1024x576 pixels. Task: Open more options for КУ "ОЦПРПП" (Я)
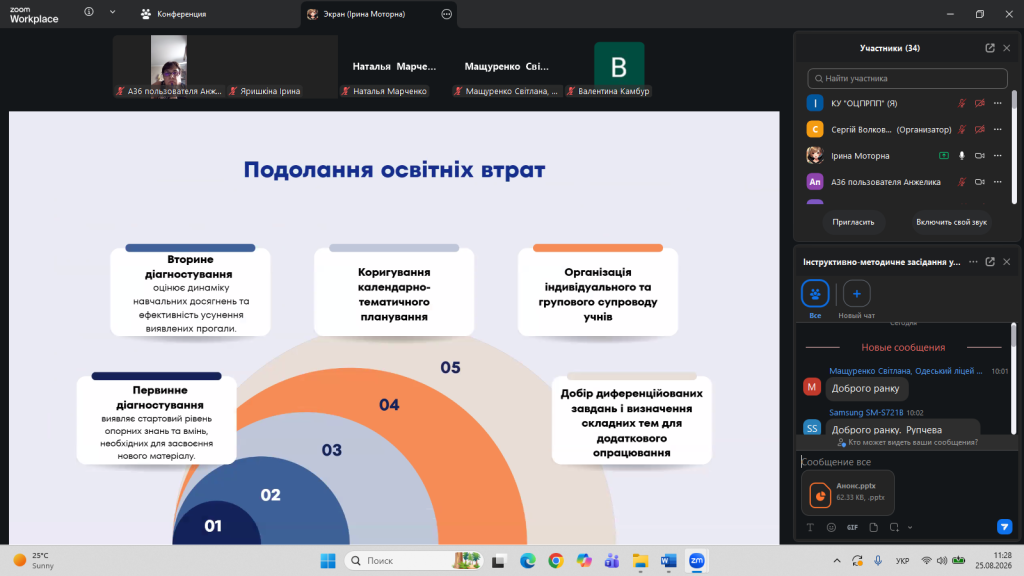(x=997, y=103)
